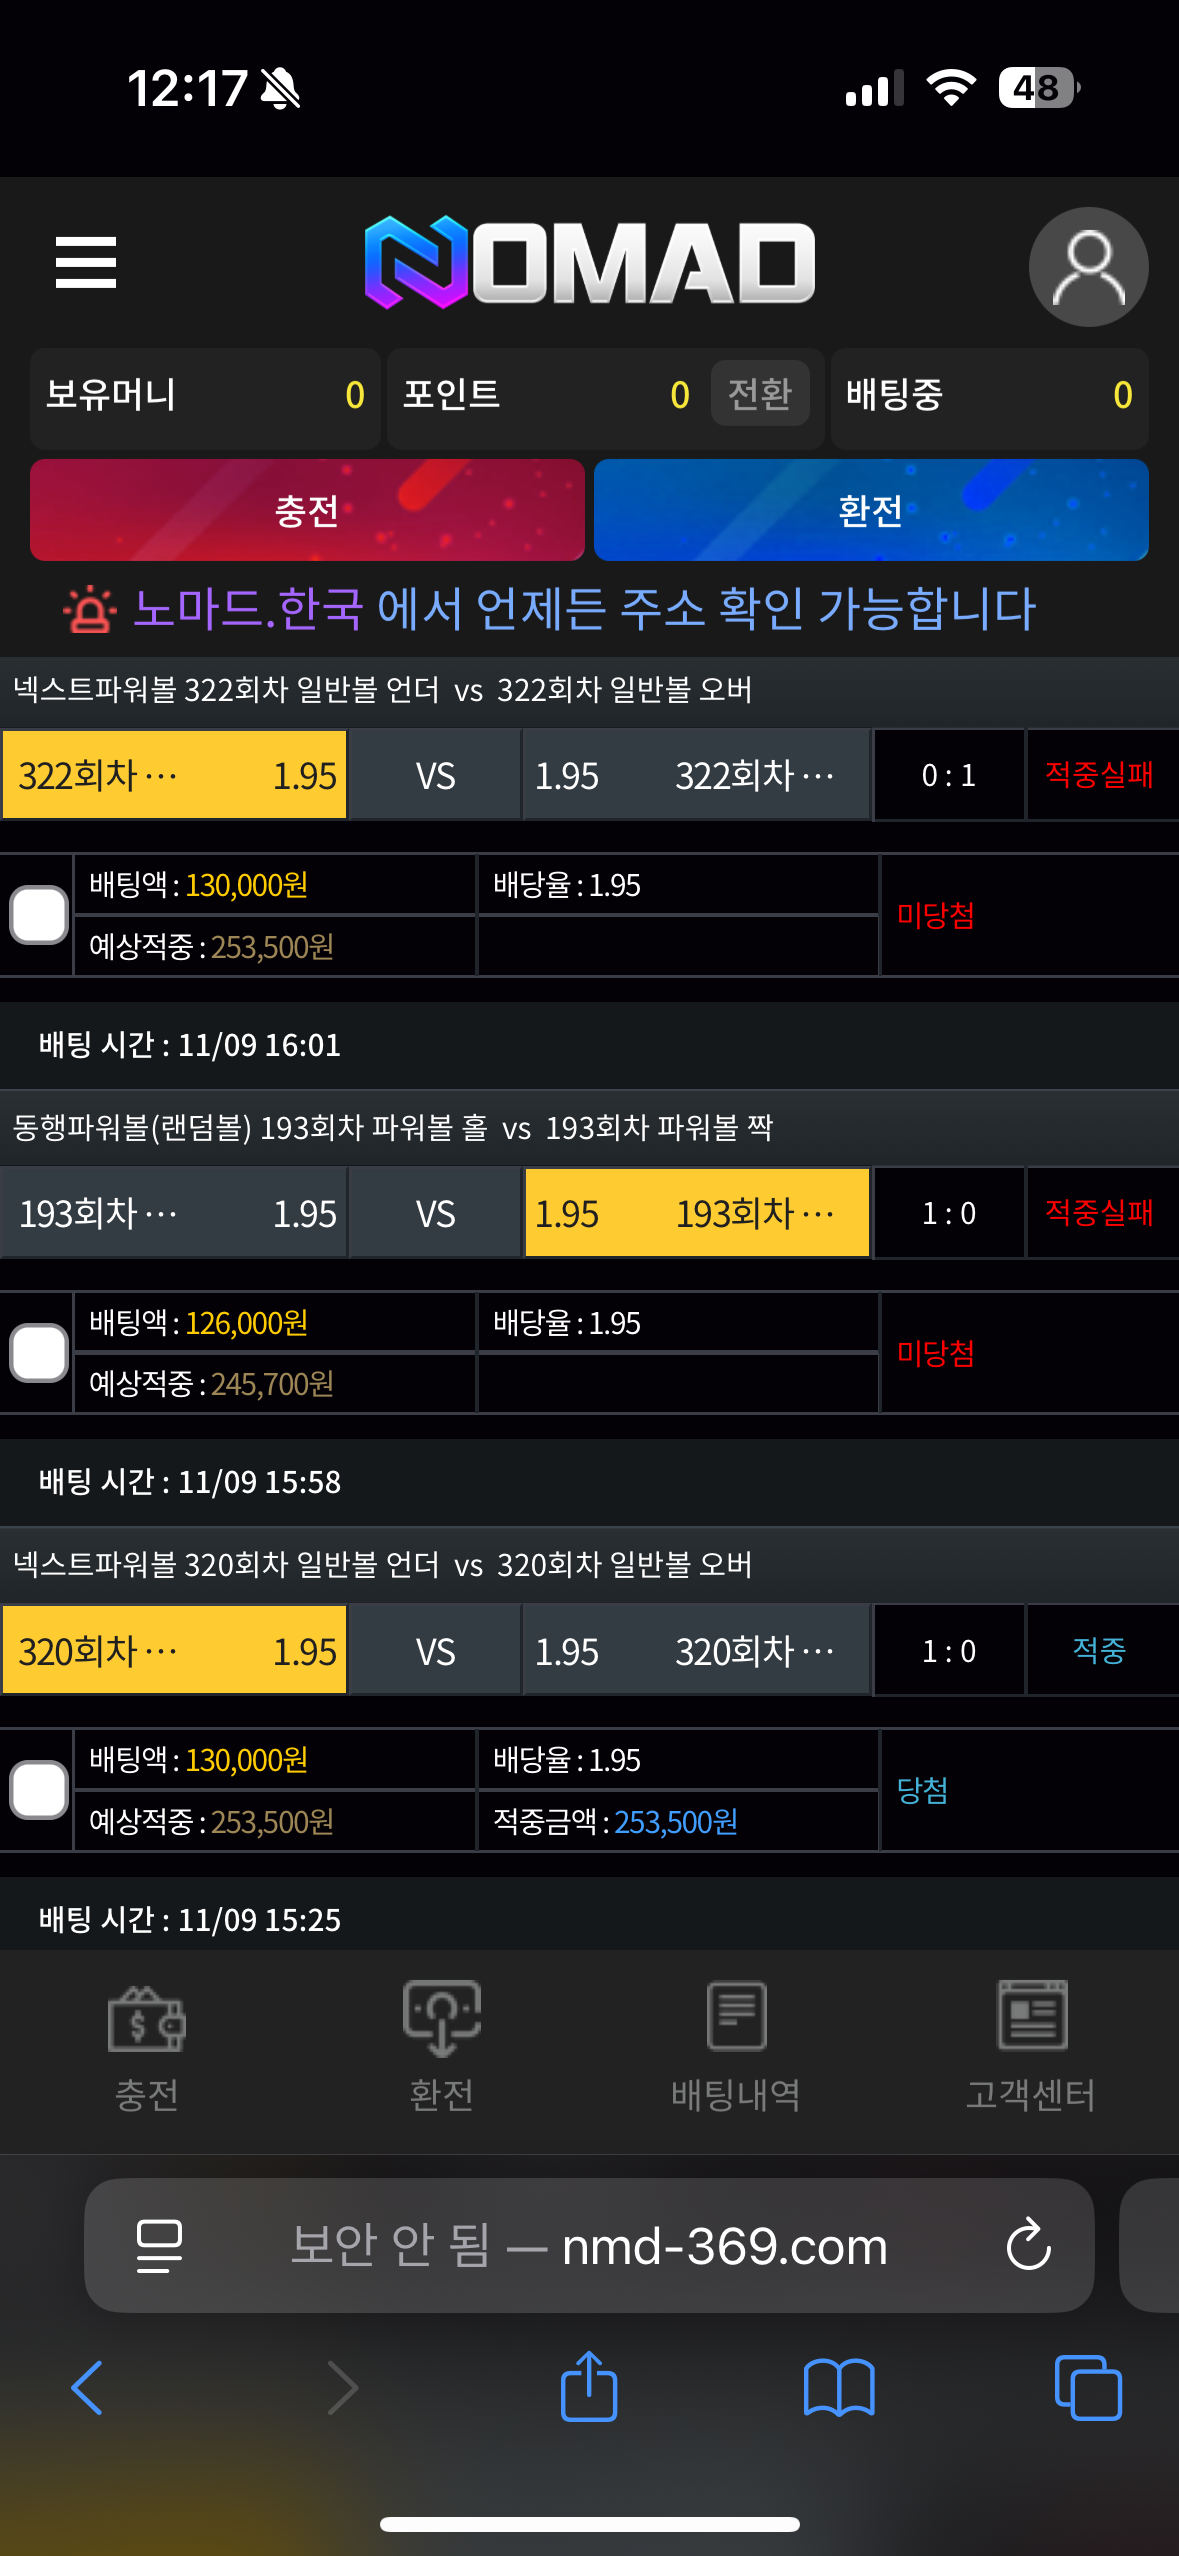This screenshot has width=1179, height=2556.
Task: Tap the user profile icon
Action: pyautogui.click(x=1088, y=267)
